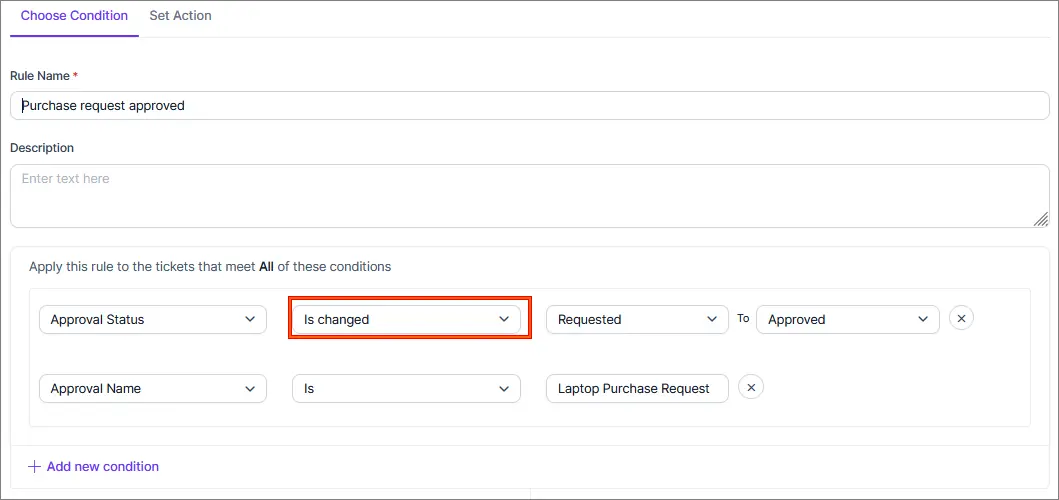Switch to the Set Action tab
The width and height of the screenshot is (1059, 500).
click(180, 16)
